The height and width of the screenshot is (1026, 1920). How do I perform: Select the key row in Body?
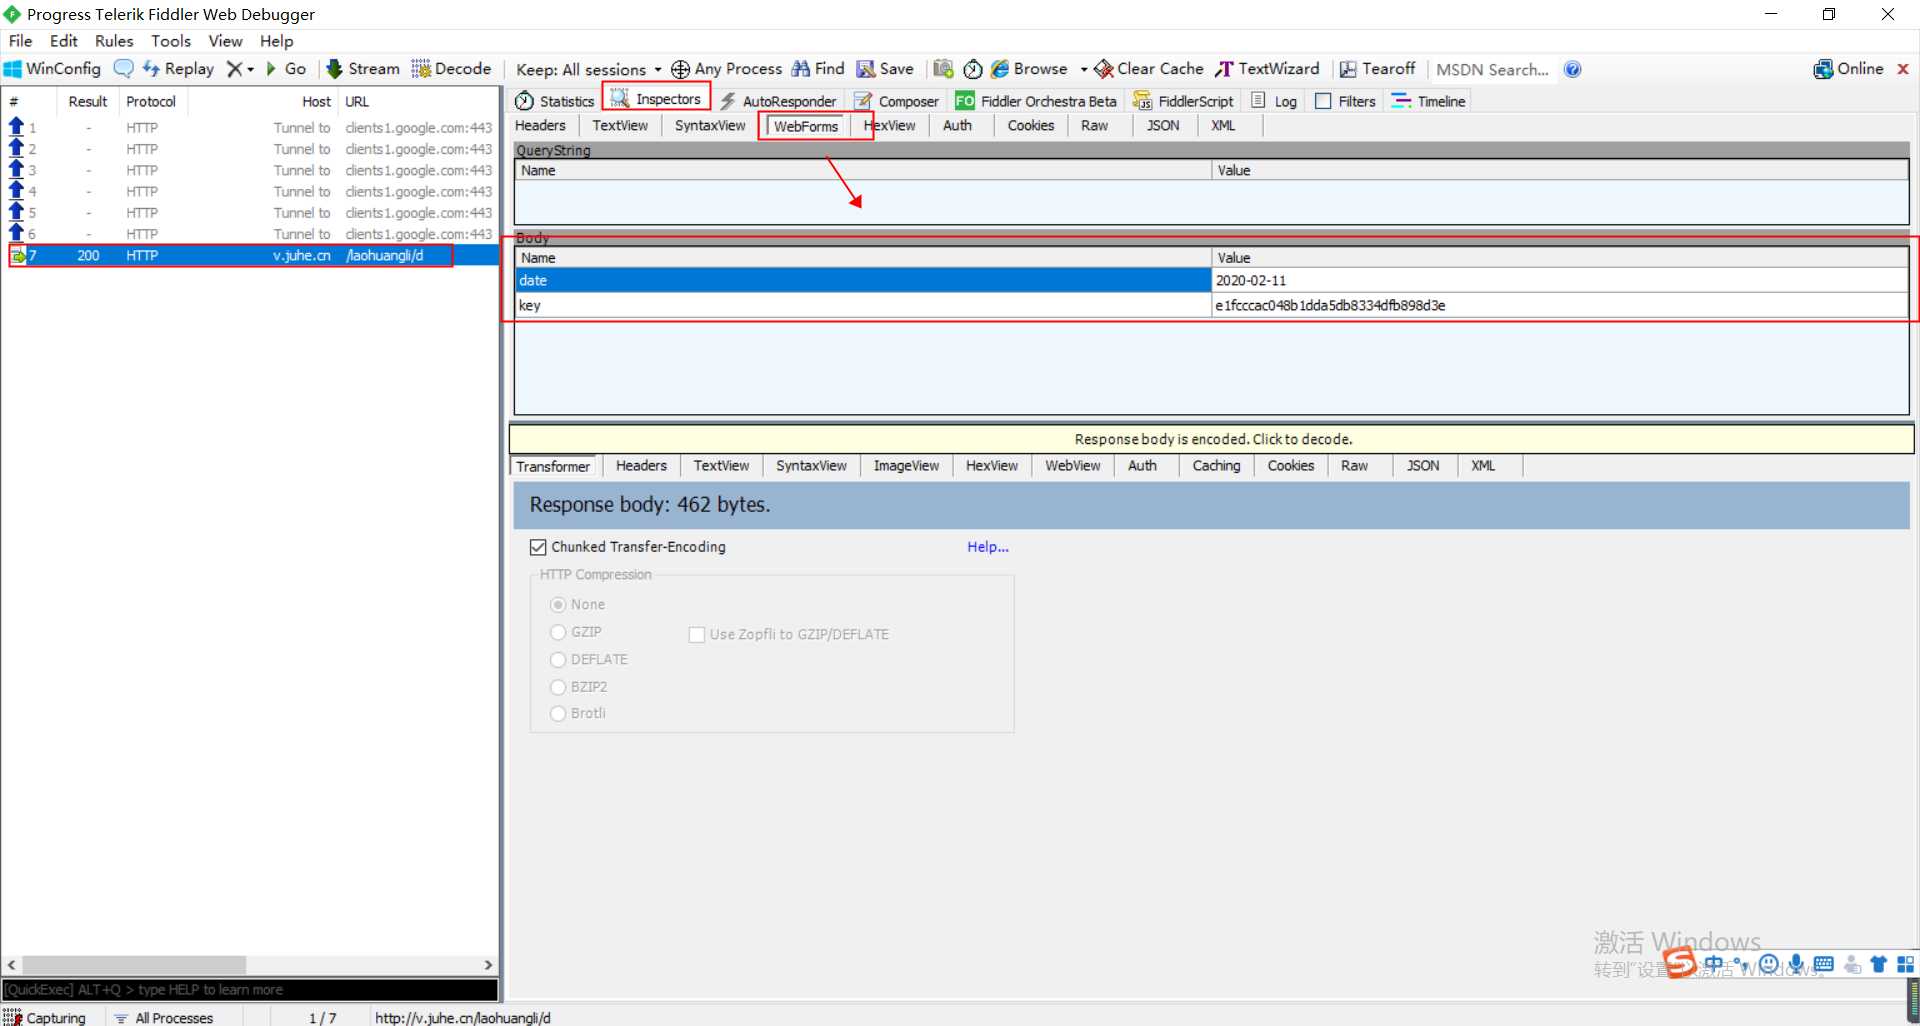1211,306
